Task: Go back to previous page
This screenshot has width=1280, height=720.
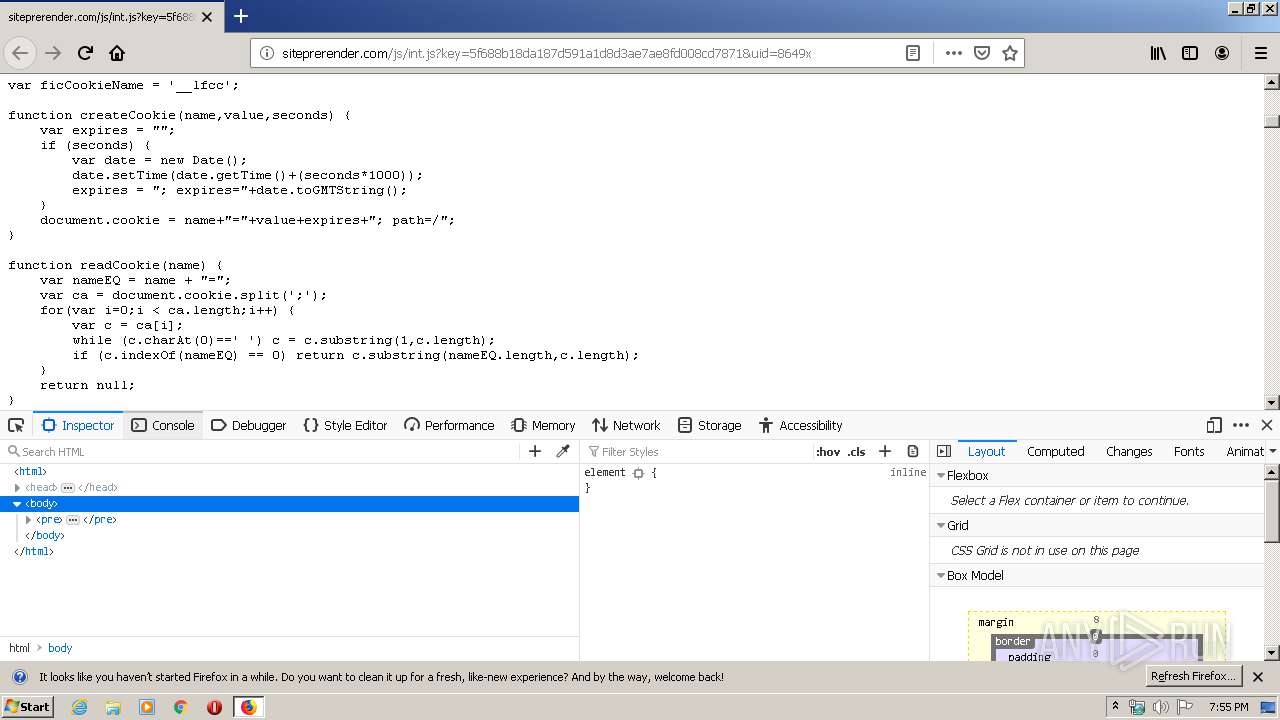Action: point(20,53)
